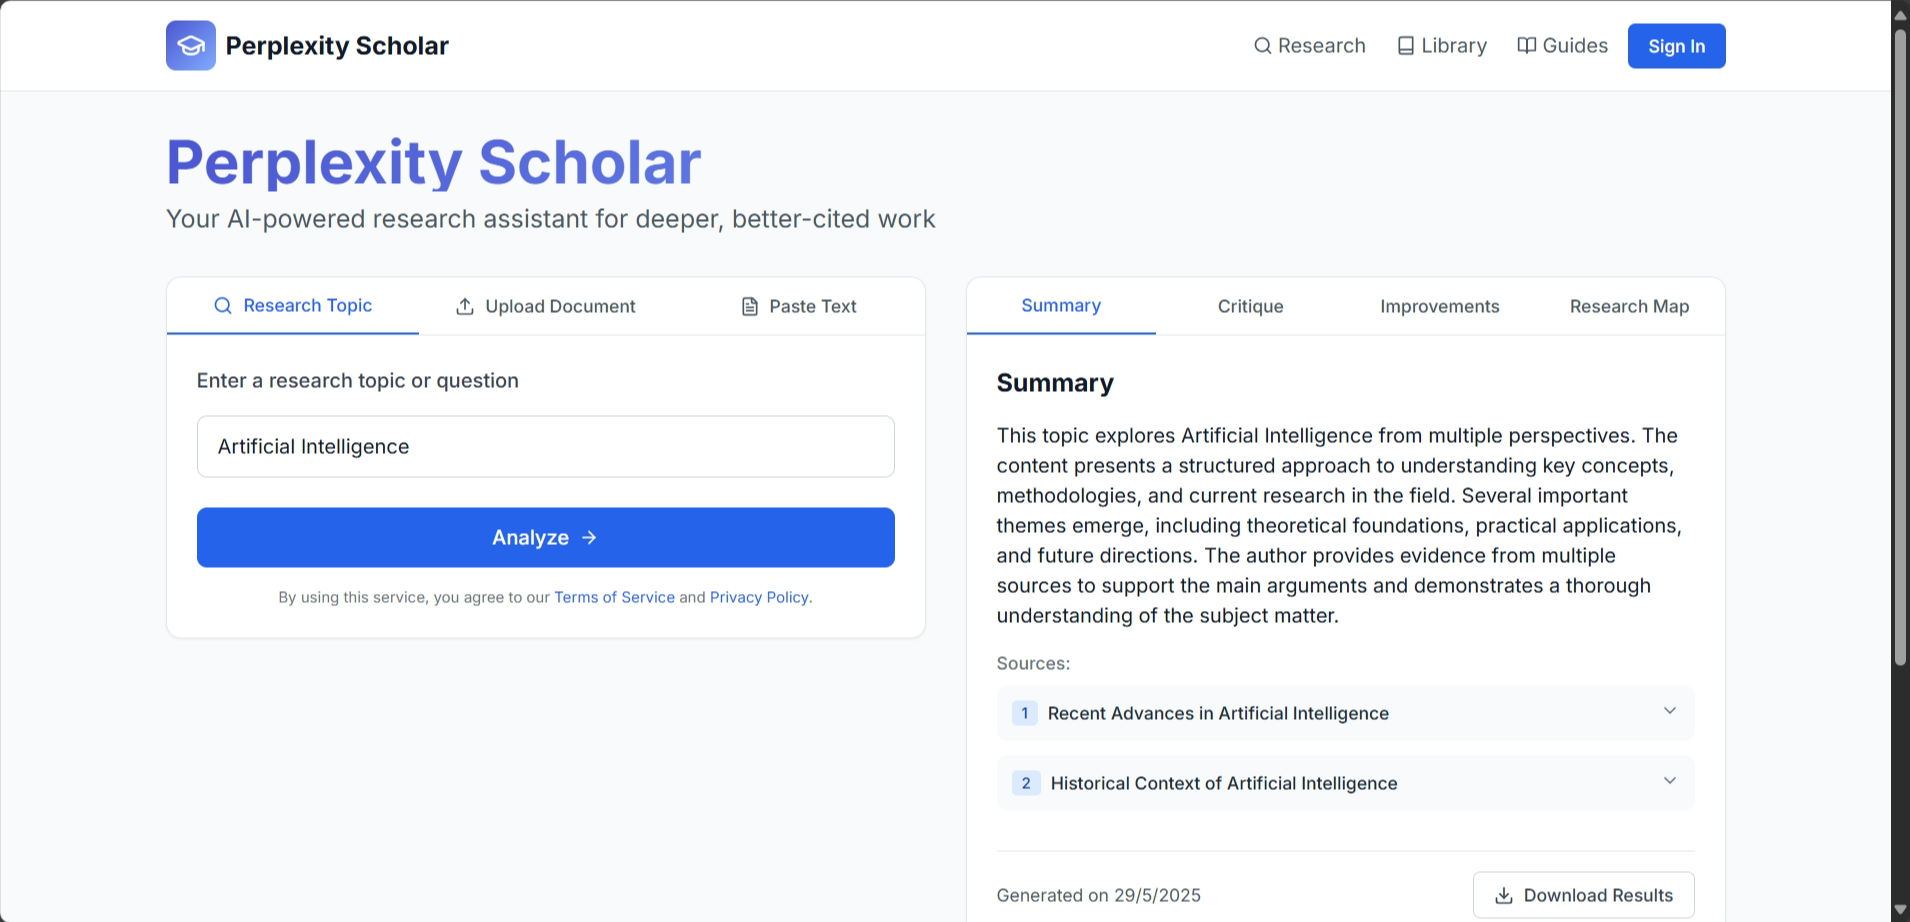Switch to the Critique tab

(x=1250, y=307)
